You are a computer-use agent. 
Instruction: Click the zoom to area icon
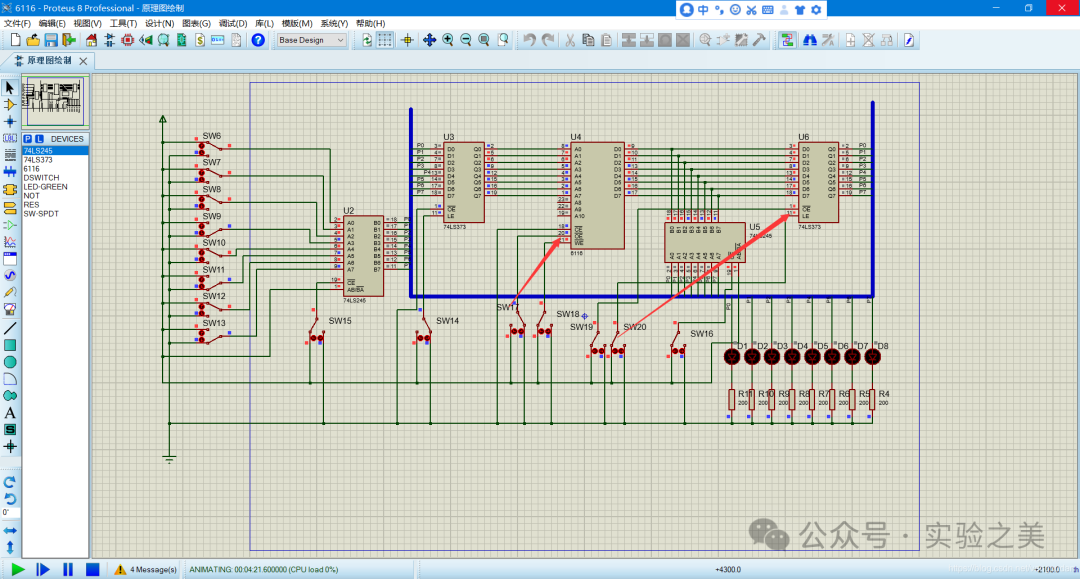[x=503, y=41]
